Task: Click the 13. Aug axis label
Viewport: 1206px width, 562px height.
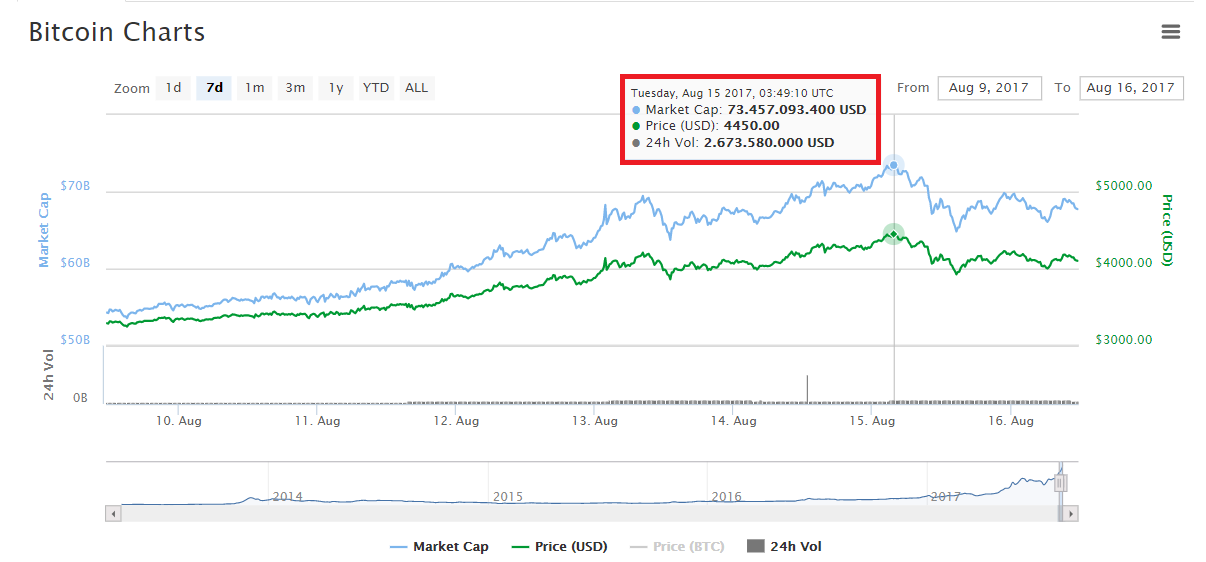Action: [595, 421]
